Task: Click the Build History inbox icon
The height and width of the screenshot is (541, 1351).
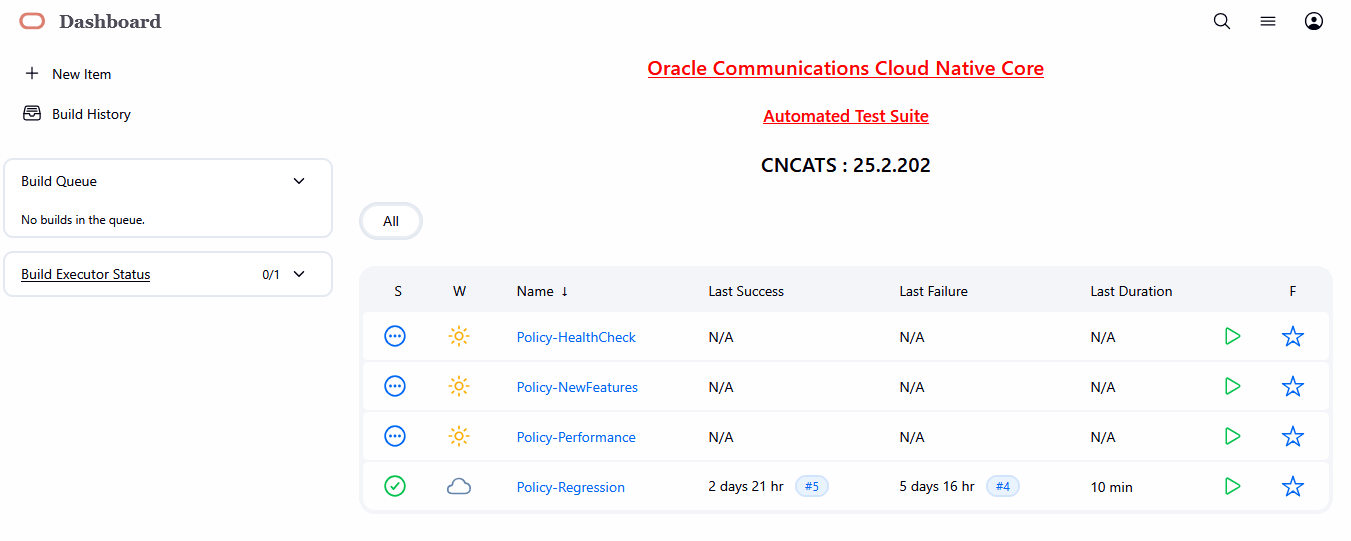Action: point(32,113)
